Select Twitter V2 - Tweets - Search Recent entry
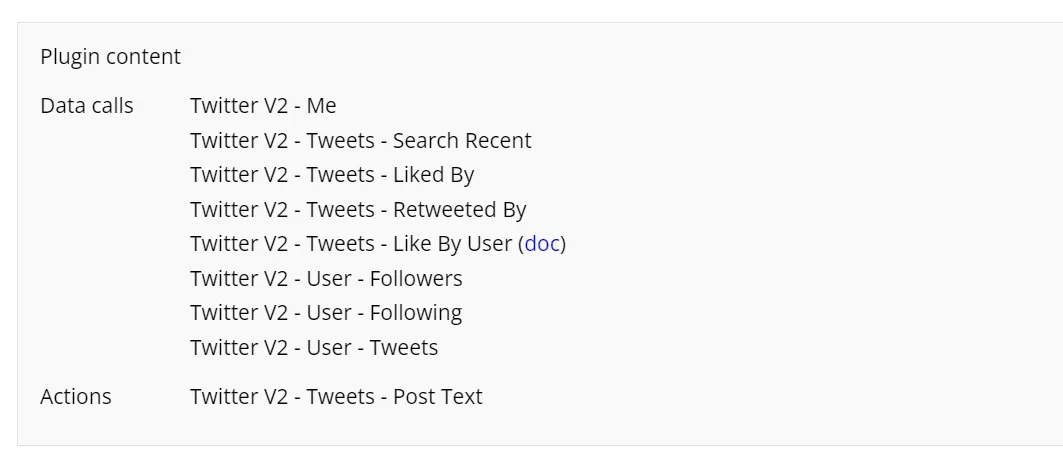 tap(361, 140)
